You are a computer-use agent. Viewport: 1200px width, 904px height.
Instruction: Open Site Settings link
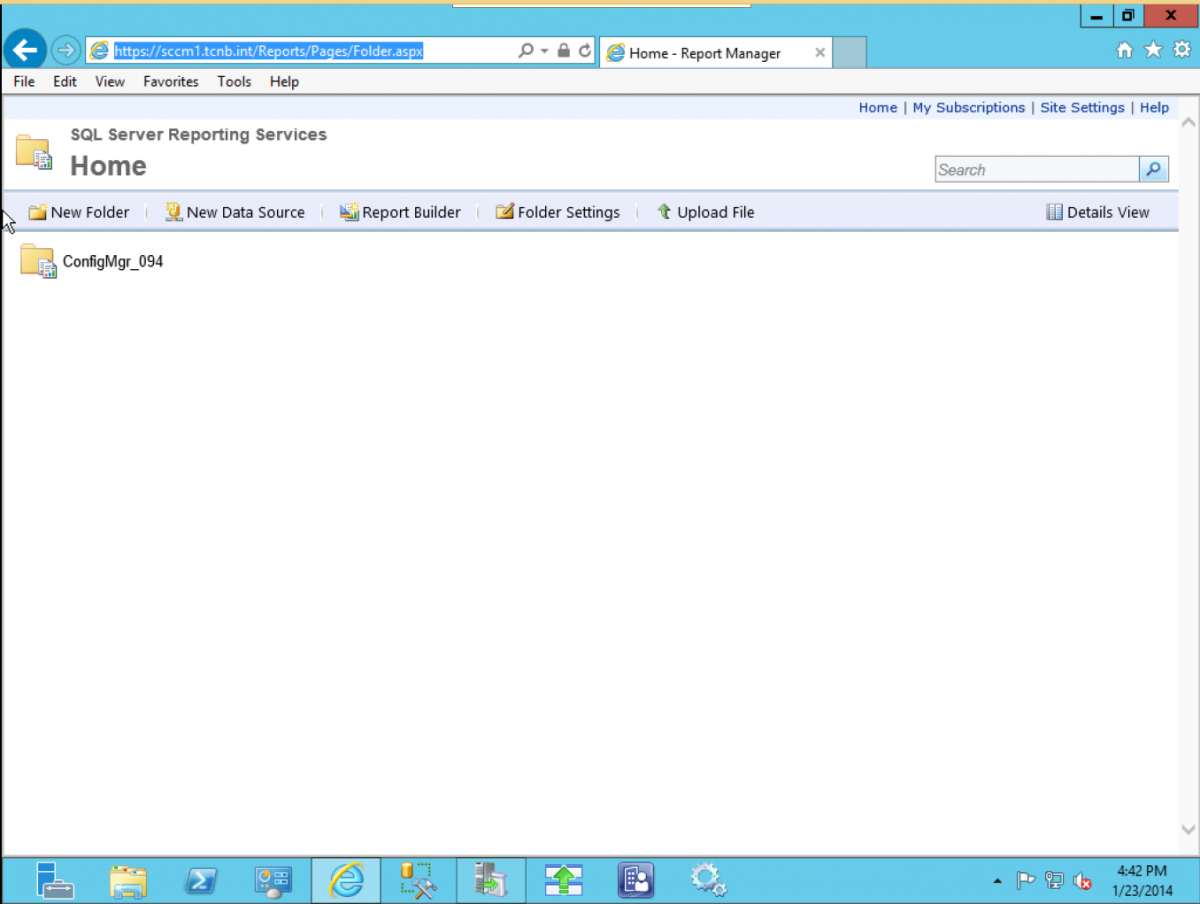click(x=1082, y=108)
